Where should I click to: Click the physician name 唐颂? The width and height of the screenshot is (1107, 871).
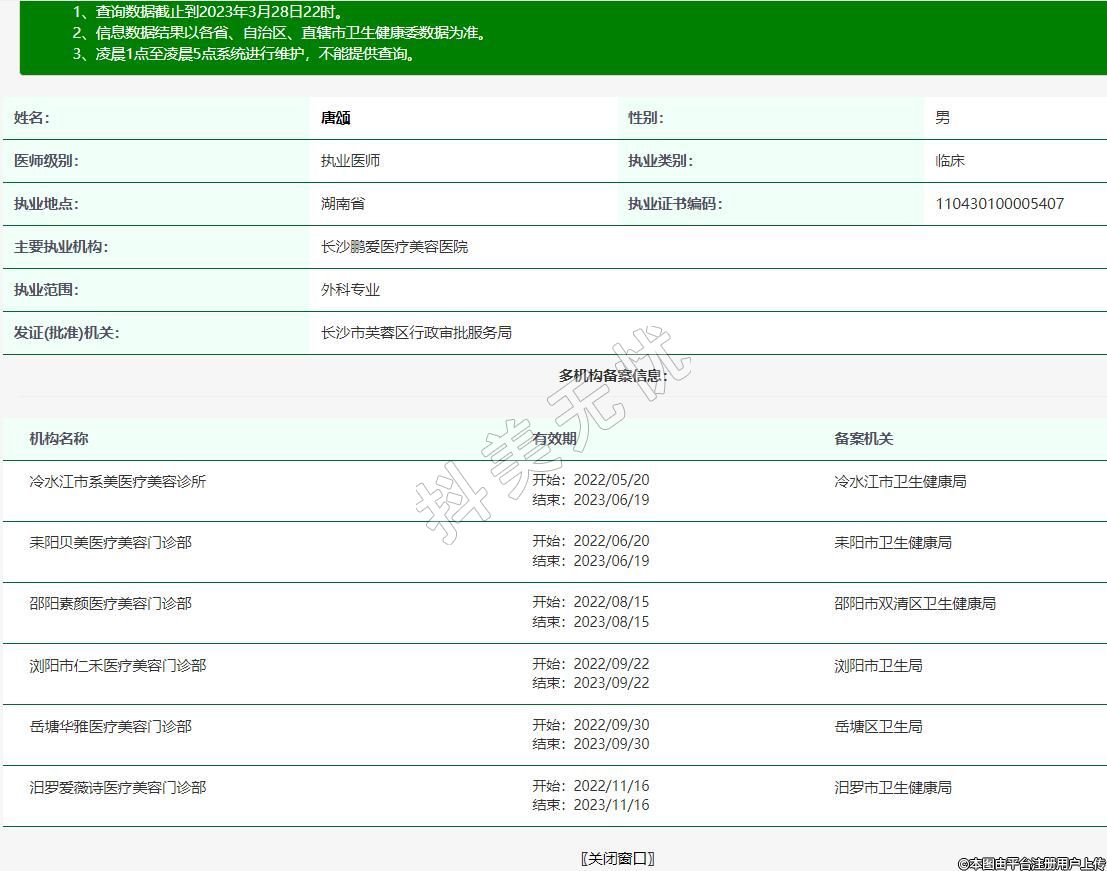coord(335,118)
